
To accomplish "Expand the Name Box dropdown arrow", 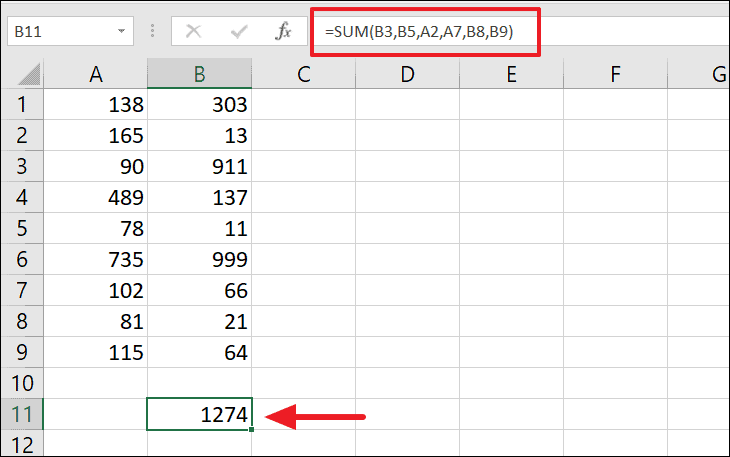I will tap(122, 31).
